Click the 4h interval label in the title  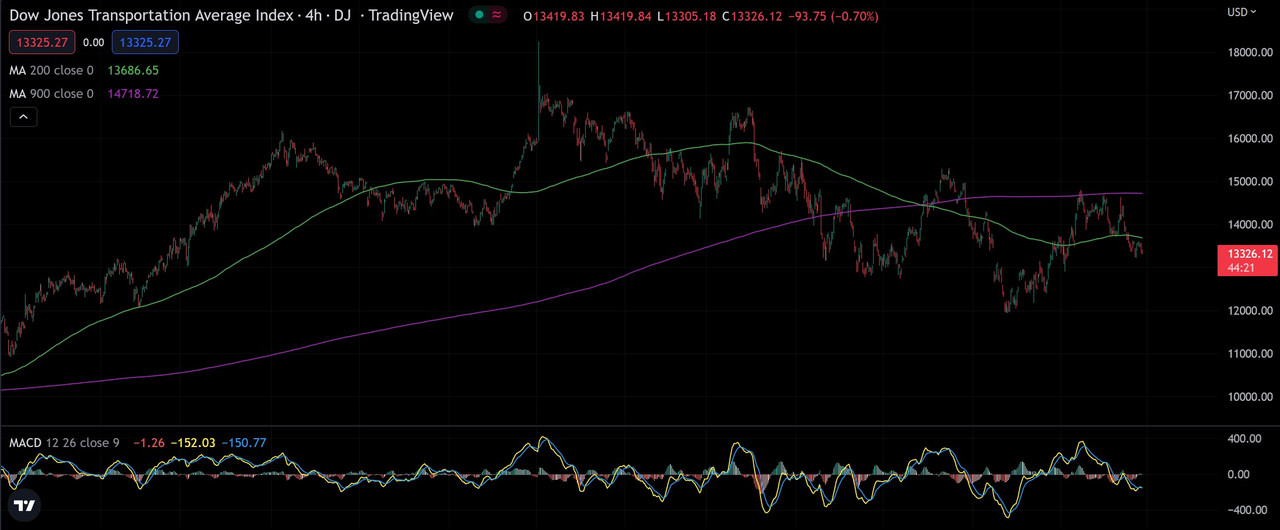(x=315, y=15)
